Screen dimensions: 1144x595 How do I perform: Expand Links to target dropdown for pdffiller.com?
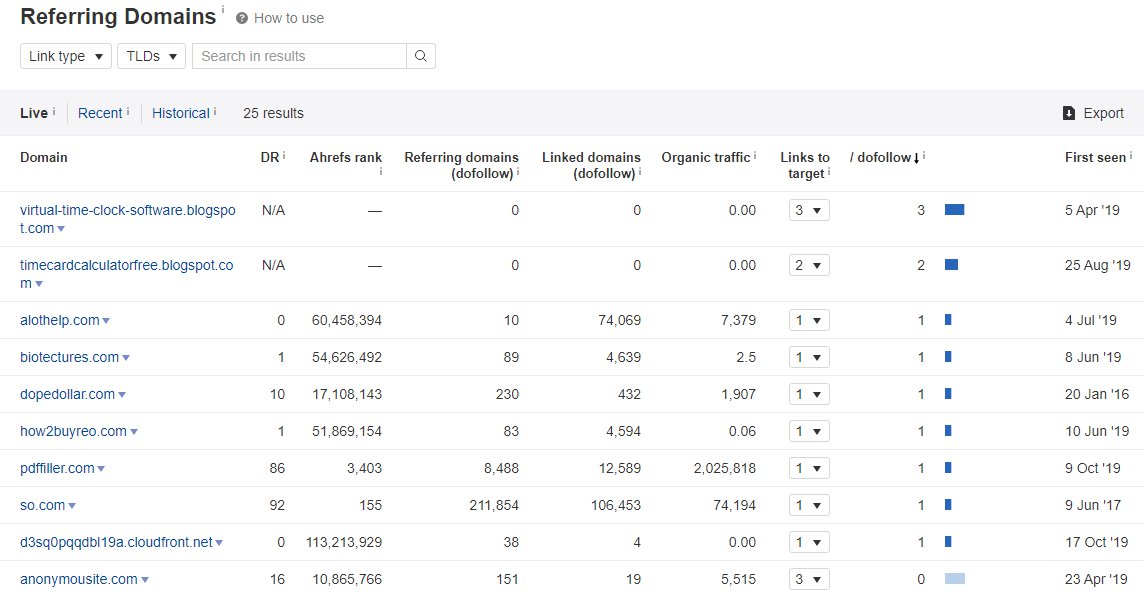(x=808, y=468)
